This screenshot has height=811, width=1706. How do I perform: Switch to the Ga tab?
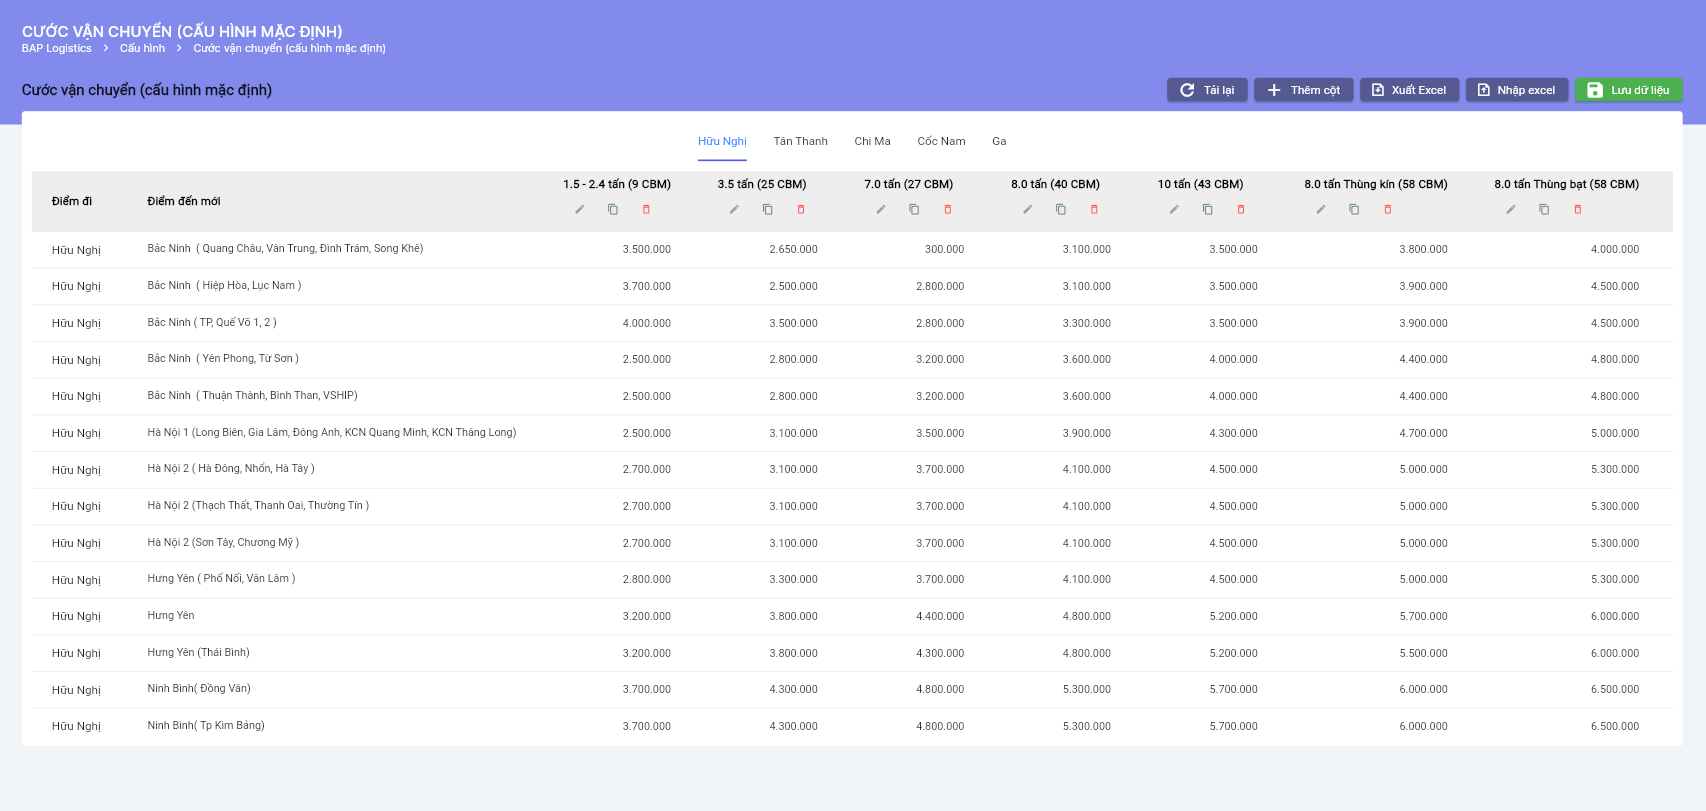tap(999, 141)
